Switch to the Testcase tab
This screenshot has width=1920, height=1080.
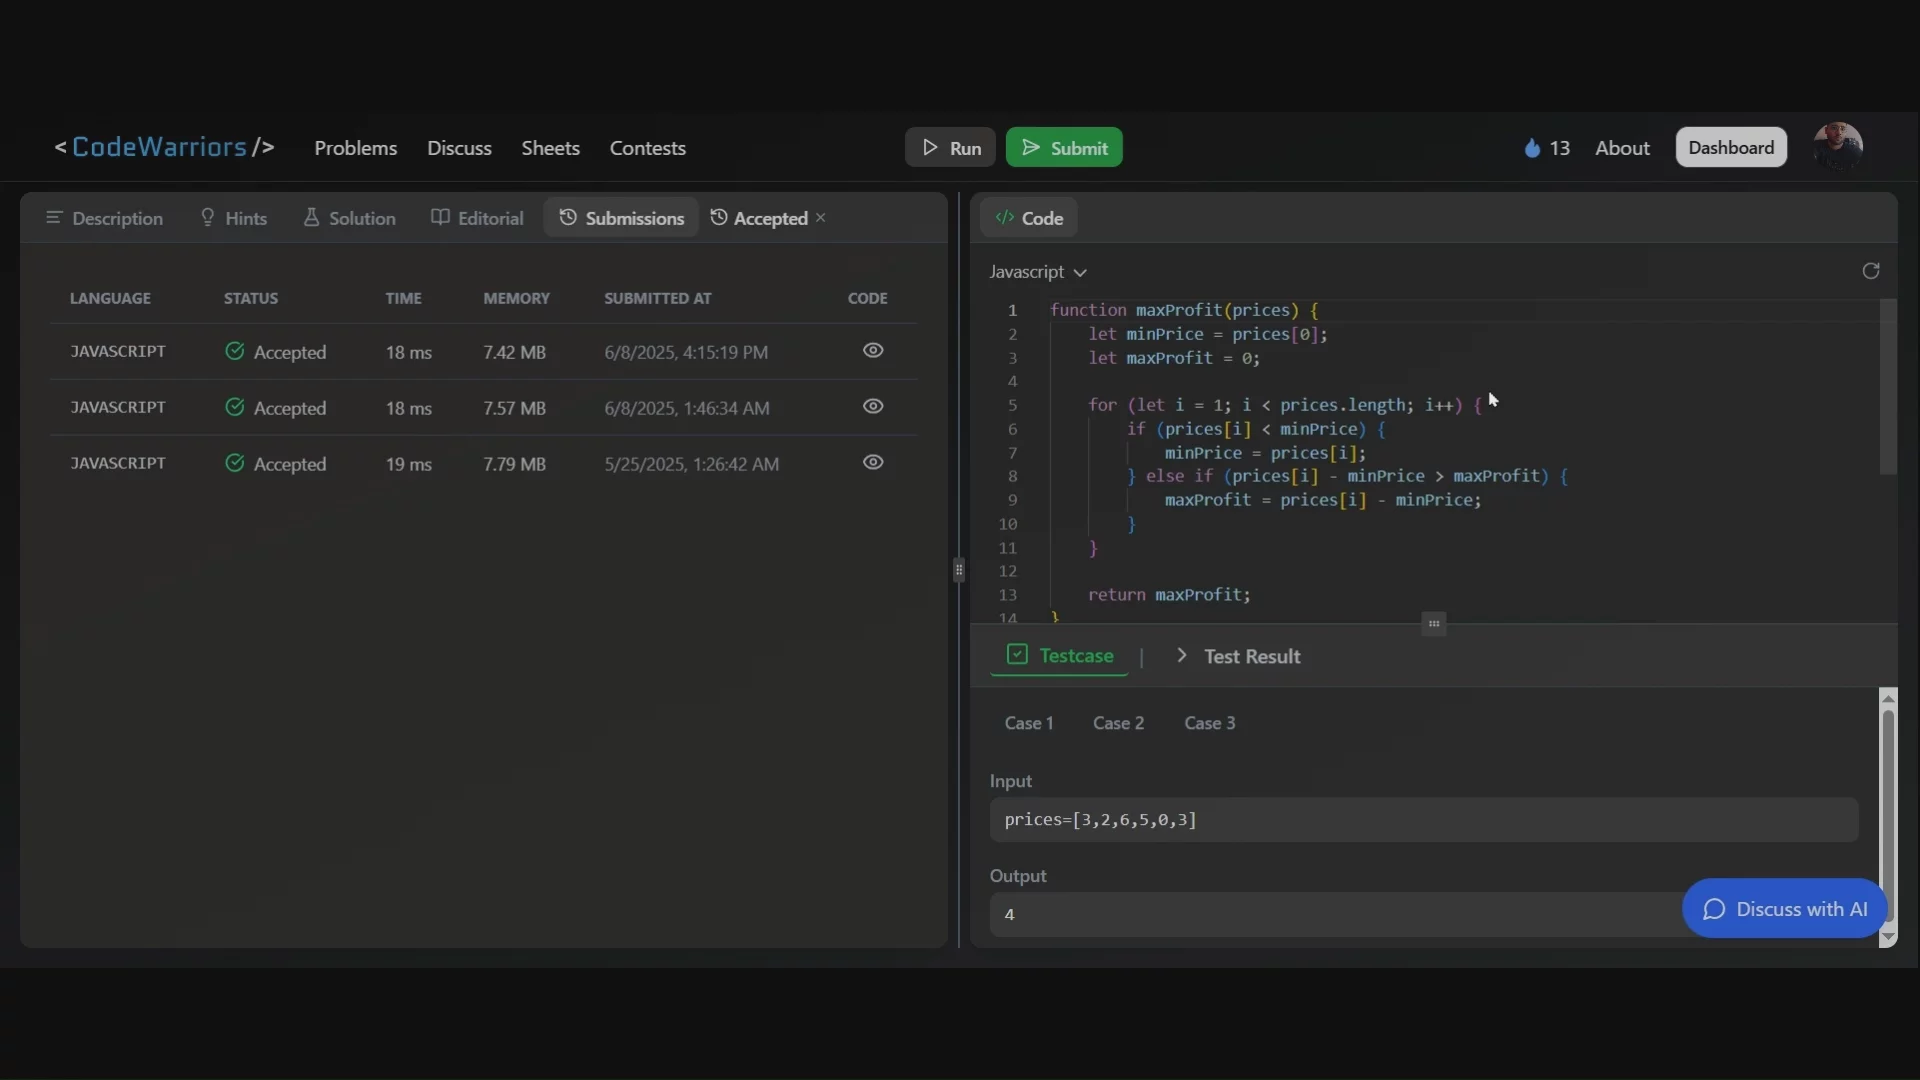click(1059, 656)
